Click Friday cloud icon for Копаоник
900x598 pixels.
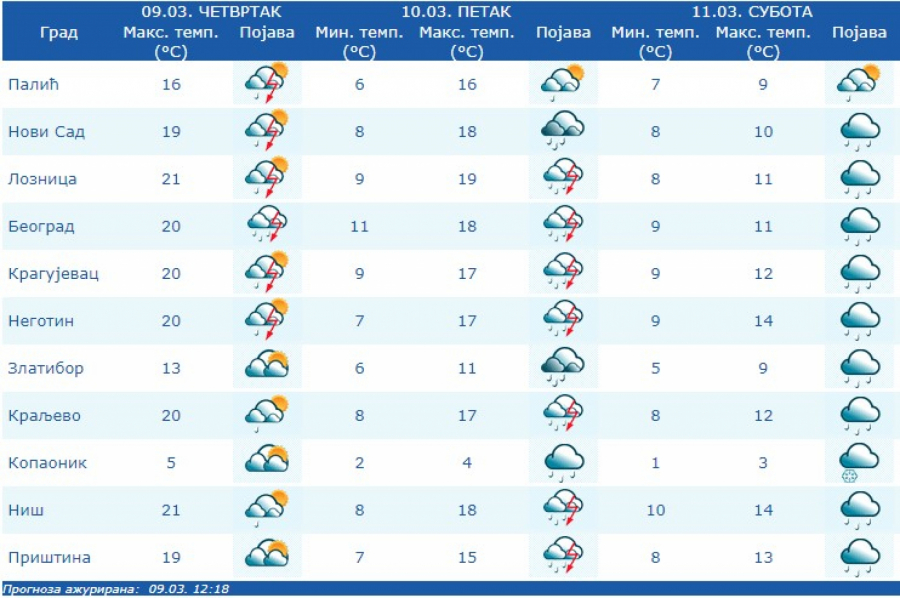[x=563, y=463]
